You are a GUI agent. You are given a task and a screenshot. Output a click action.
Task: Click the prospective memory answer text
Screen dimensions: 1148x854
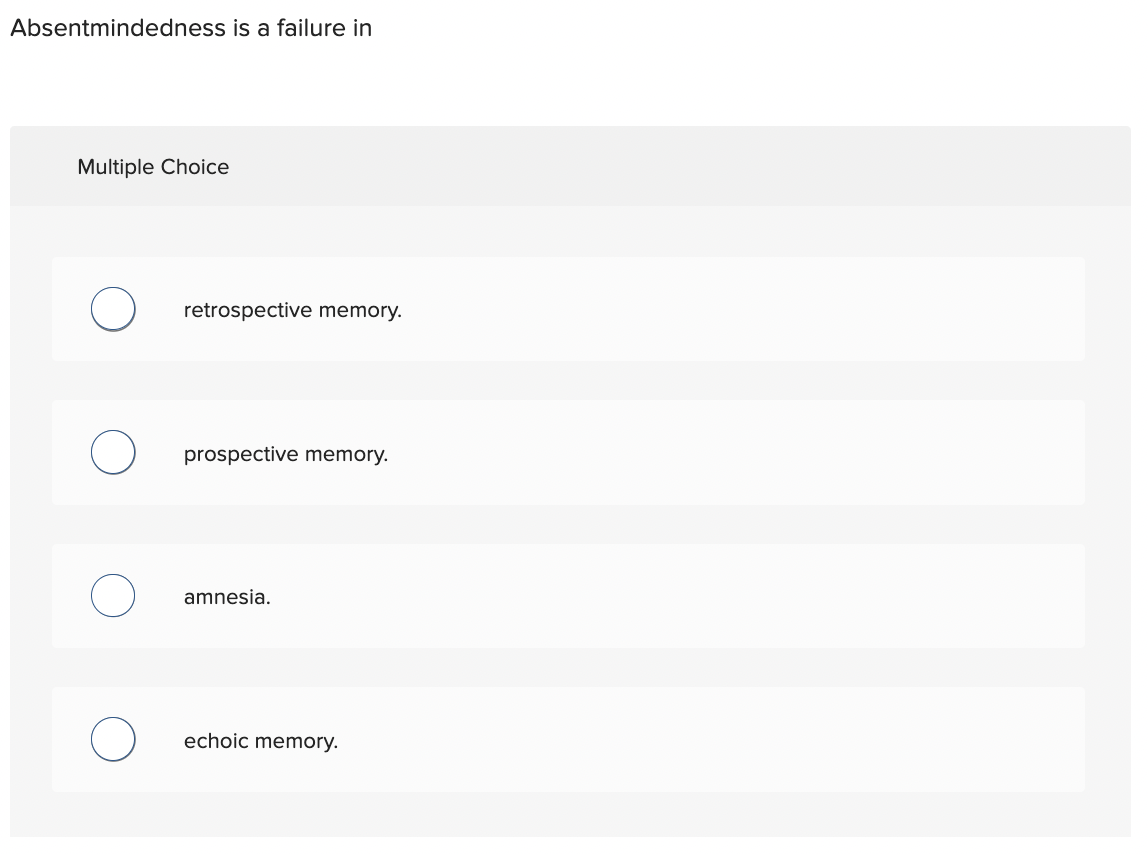click(x=285, y=453)
